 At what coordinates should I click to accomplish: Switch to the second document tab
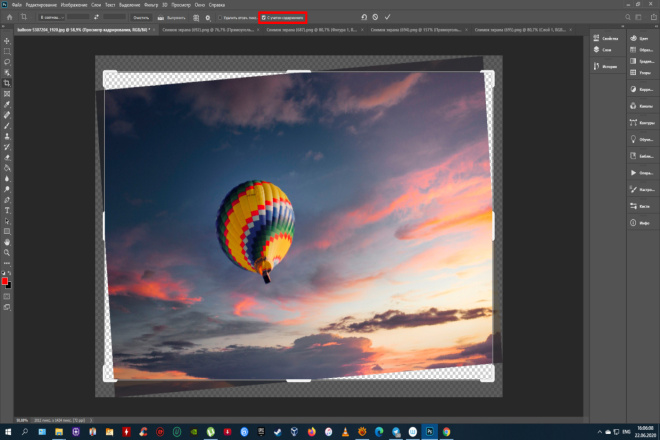208,30
